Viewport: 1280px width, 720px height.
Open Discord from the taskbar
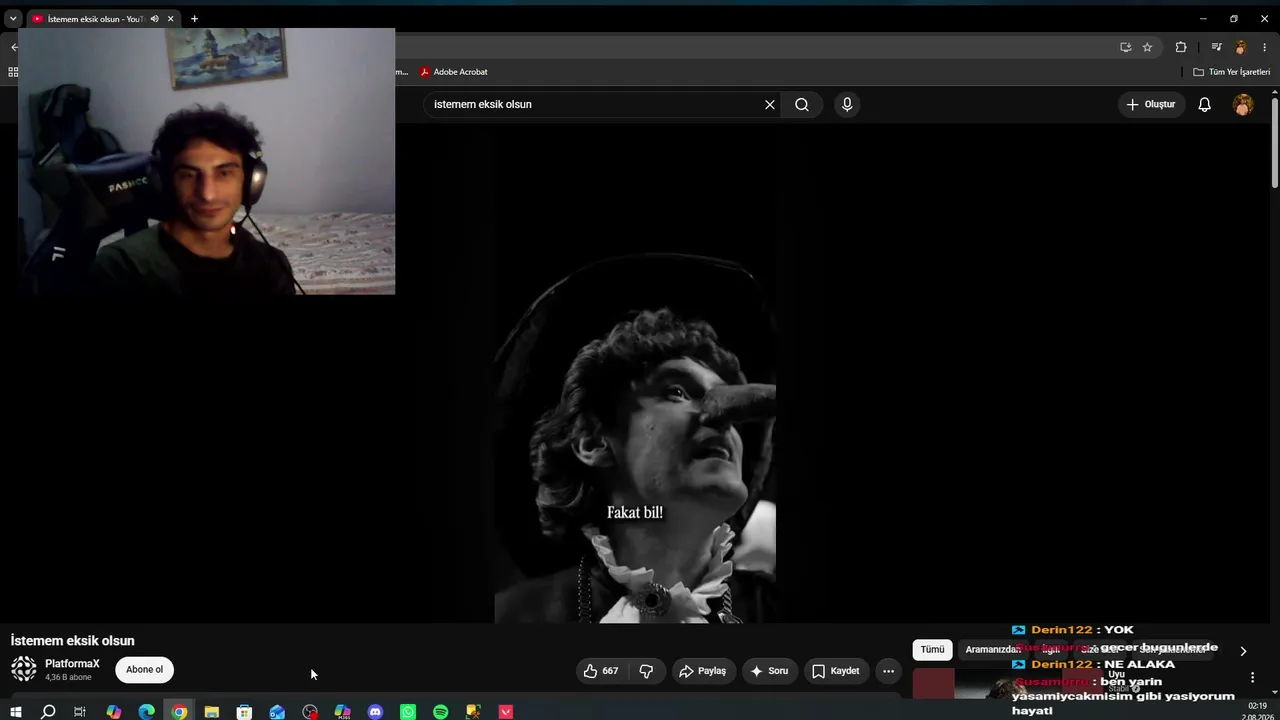click(375, 712)
